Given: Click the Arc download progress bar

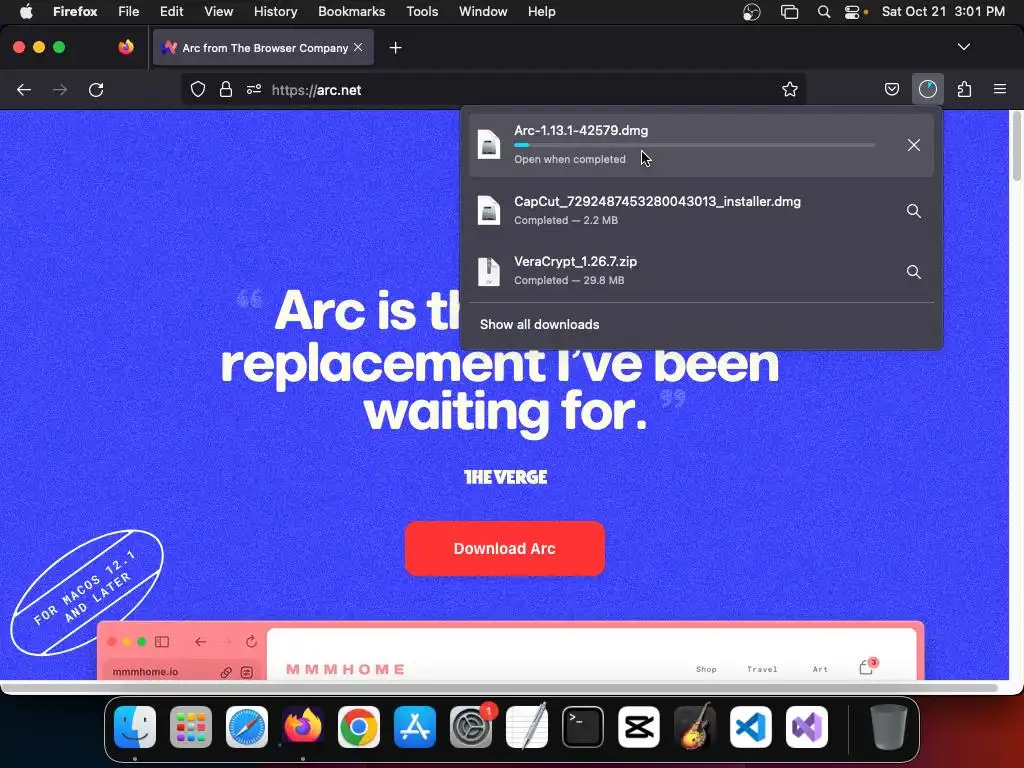Looking at the screenshot, I should [x=694, y=145].
